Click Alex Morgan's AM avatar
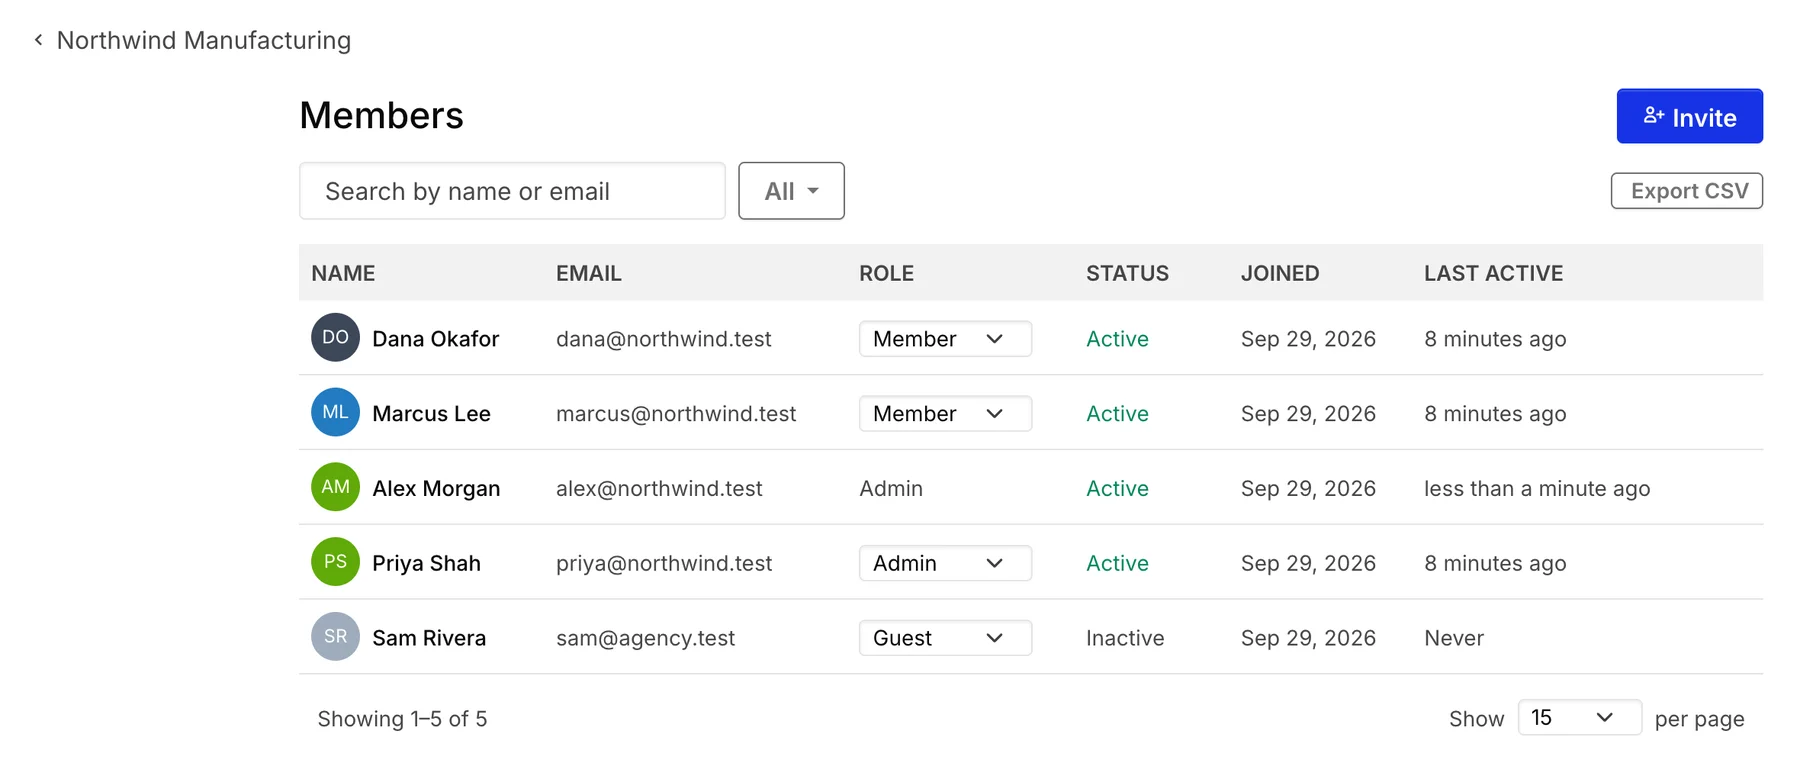1800x763 pixels. tap(335, 487)
